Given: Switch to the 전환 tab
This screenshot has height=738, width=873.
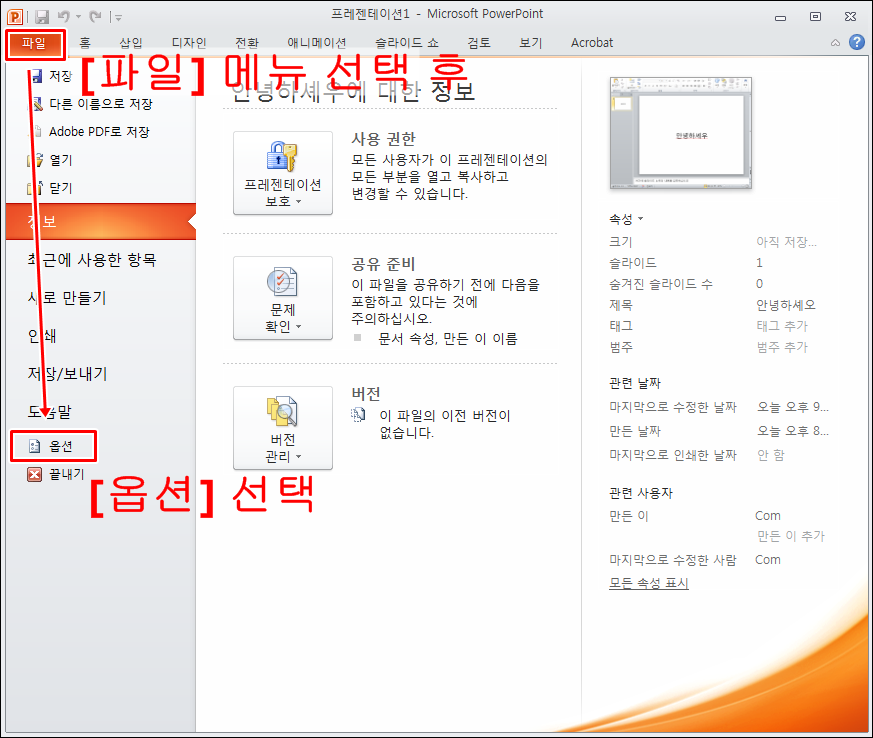Looking at the screenshot, I should tap(247, 43).
